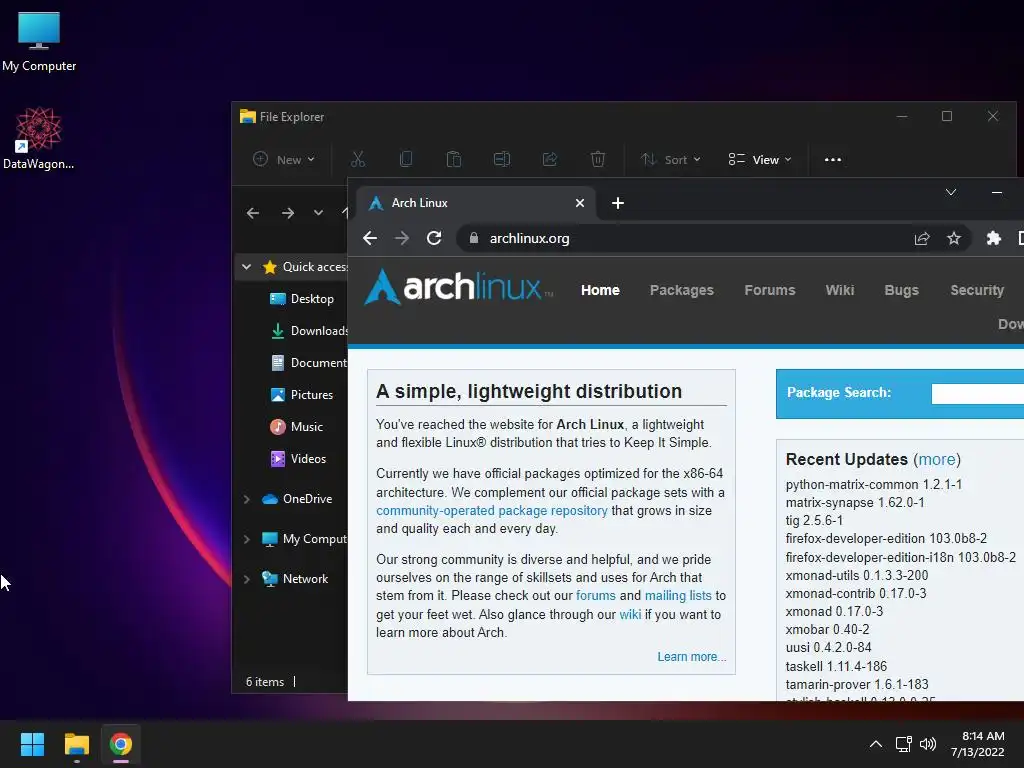Click the Delete trash icon in File Explorer
This screenshot has width=1024, height=768.
pyautogui.click(x=598, y=159)
